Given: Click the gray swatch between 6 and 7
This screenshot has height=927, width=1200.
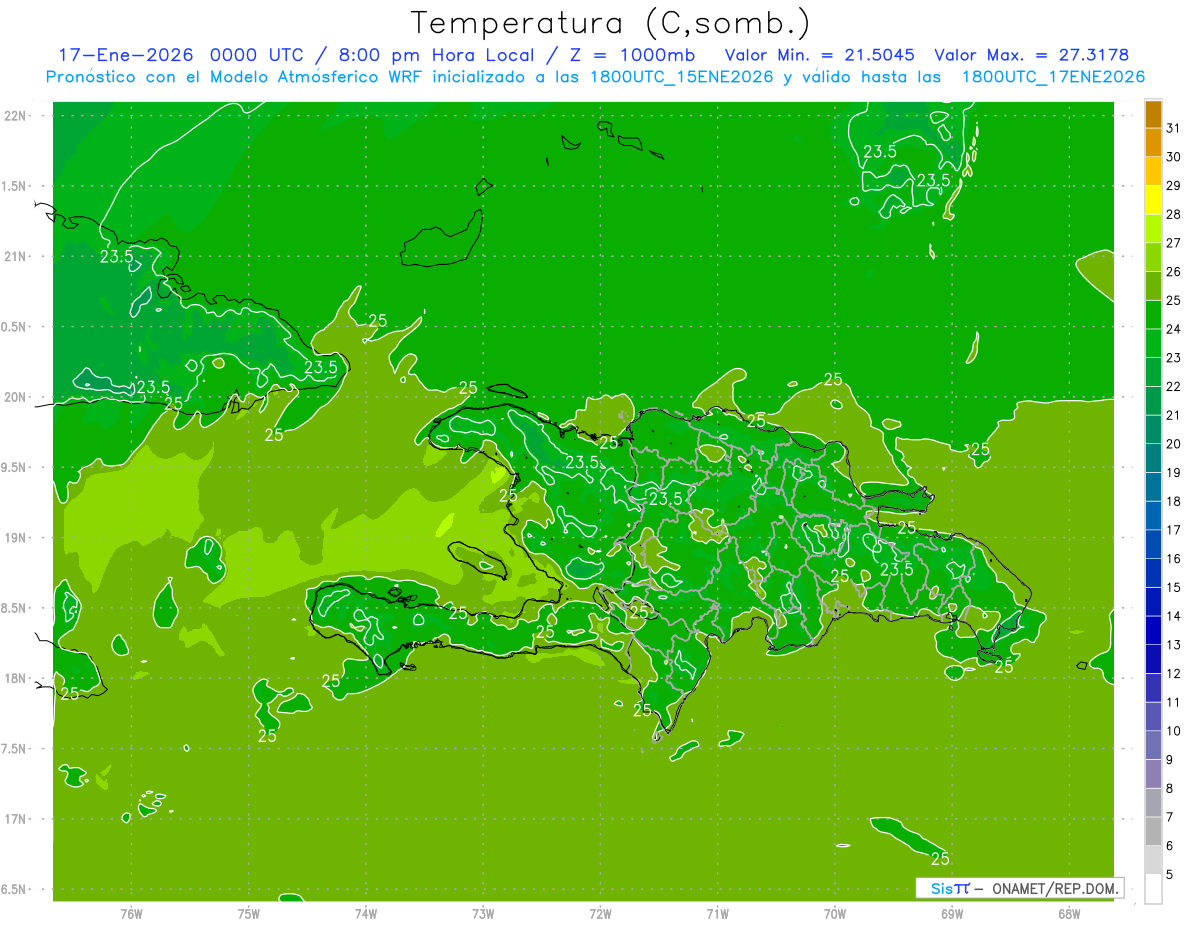Looking at the screenshot, I should 1153,831.
